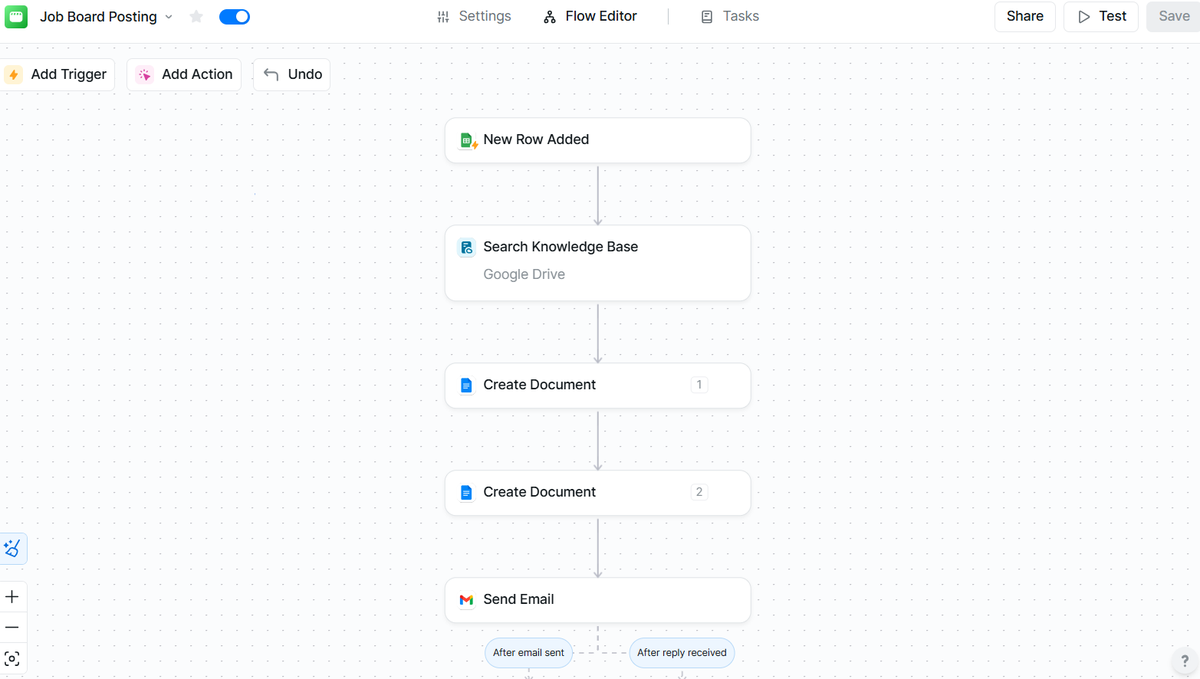Open the help question mark

[1185, 661]
